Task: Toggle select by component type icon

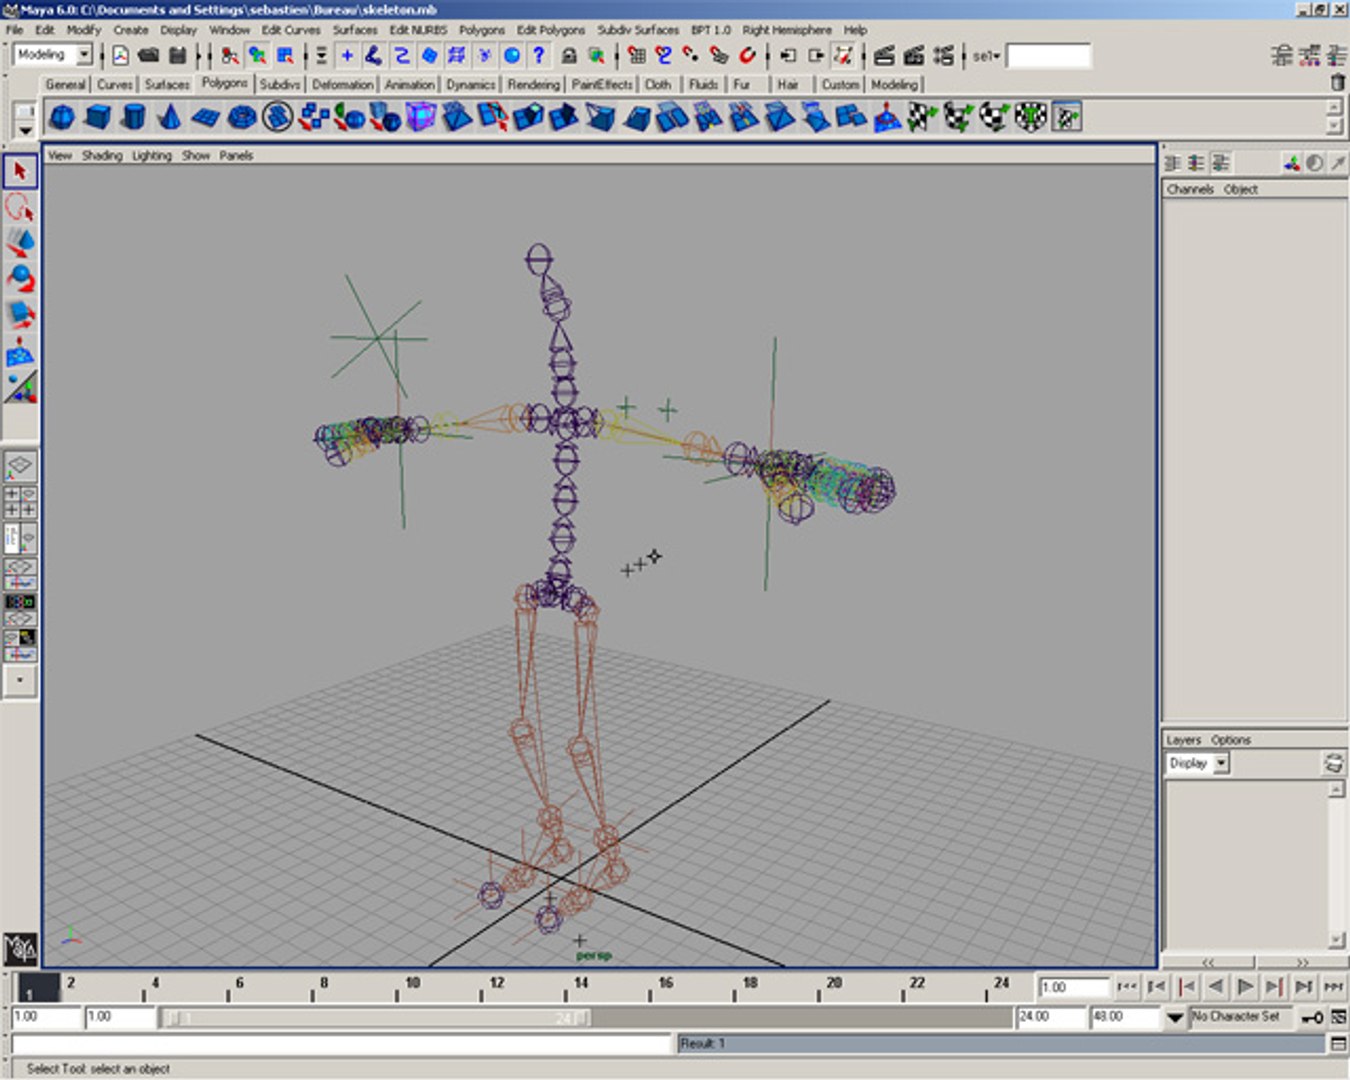Action: pos(286,55)
